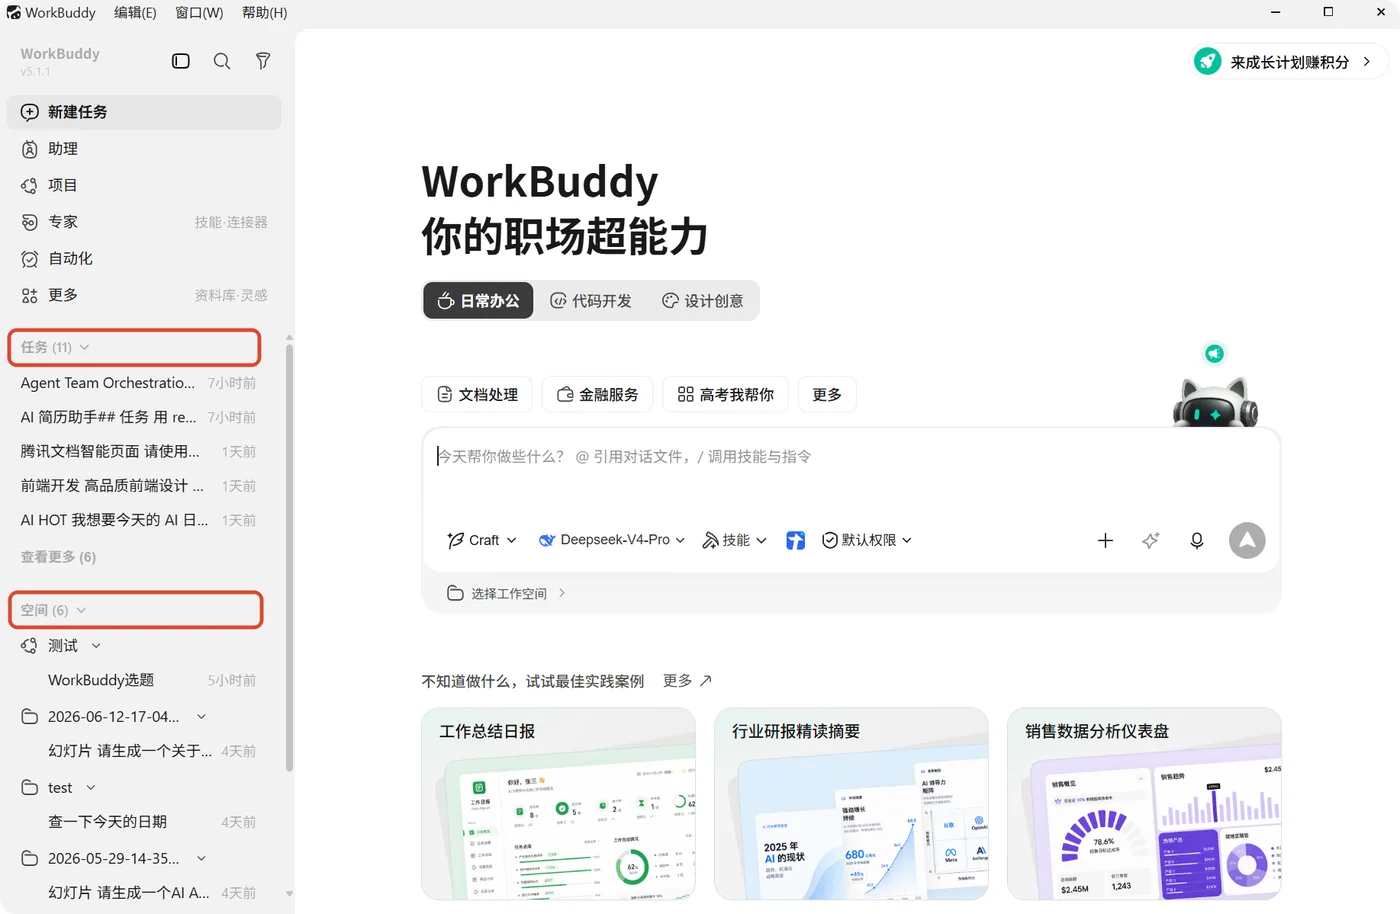Open 查看更多 (6) tasks link
Viewport: 1400px width, 914px height.
pyautogui.click(x=58, y=557)
